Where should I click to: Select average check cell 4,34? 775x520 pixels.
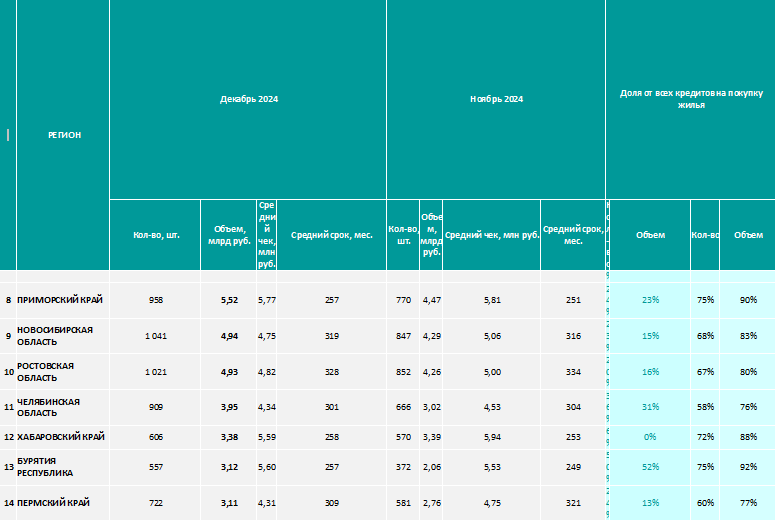(x=266, y=407)
